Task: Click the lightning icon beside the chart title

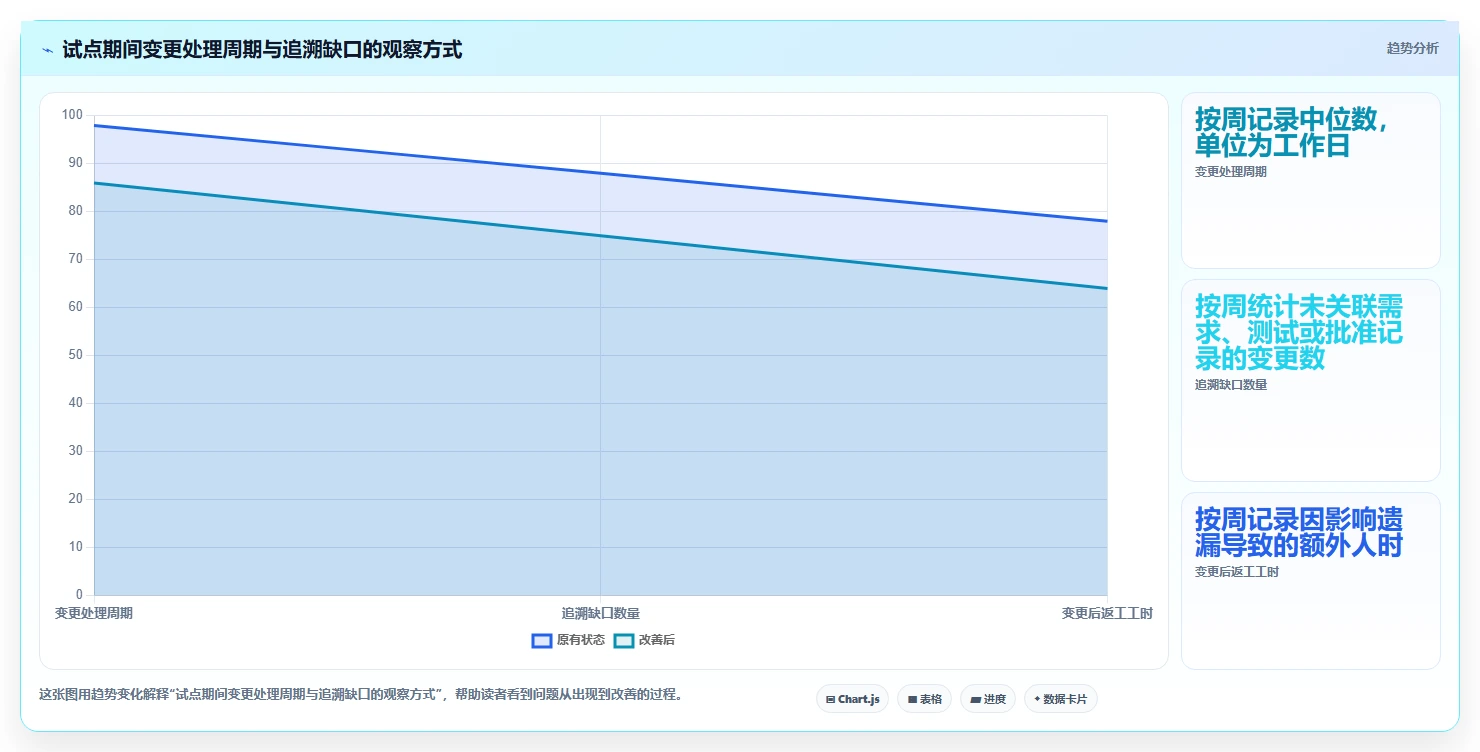Action: [47, 50]
